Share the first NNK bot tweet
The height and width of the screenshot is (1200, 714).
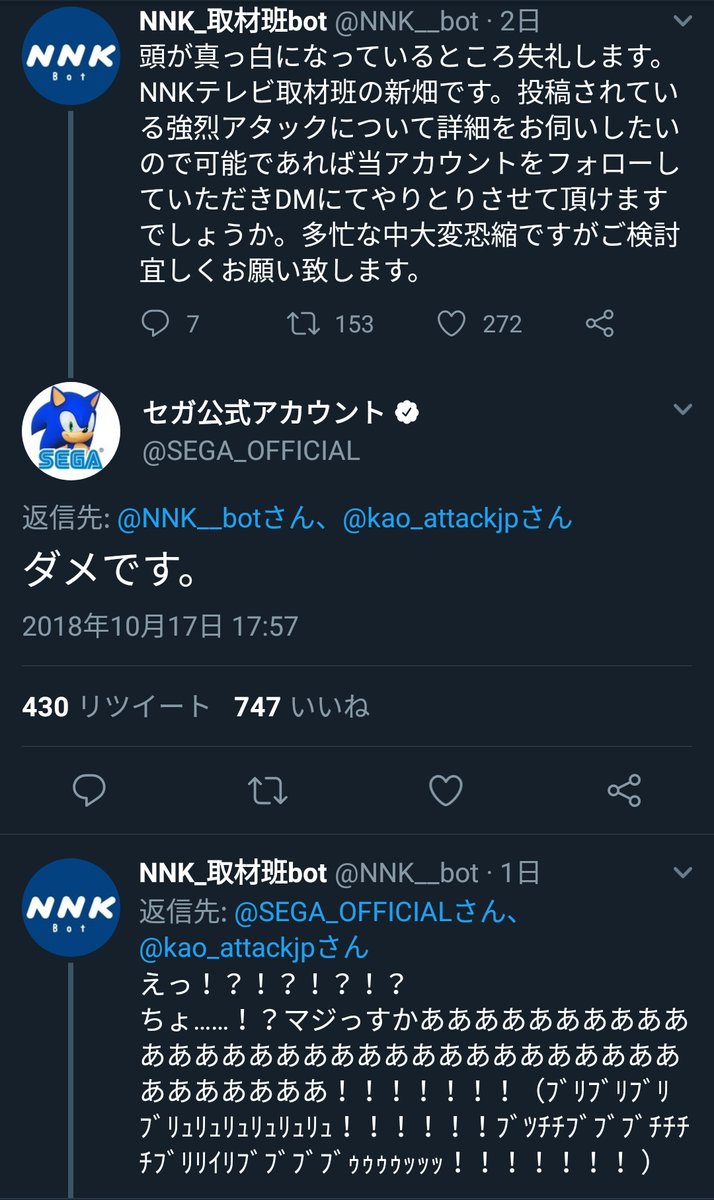(x=599, y=323)
